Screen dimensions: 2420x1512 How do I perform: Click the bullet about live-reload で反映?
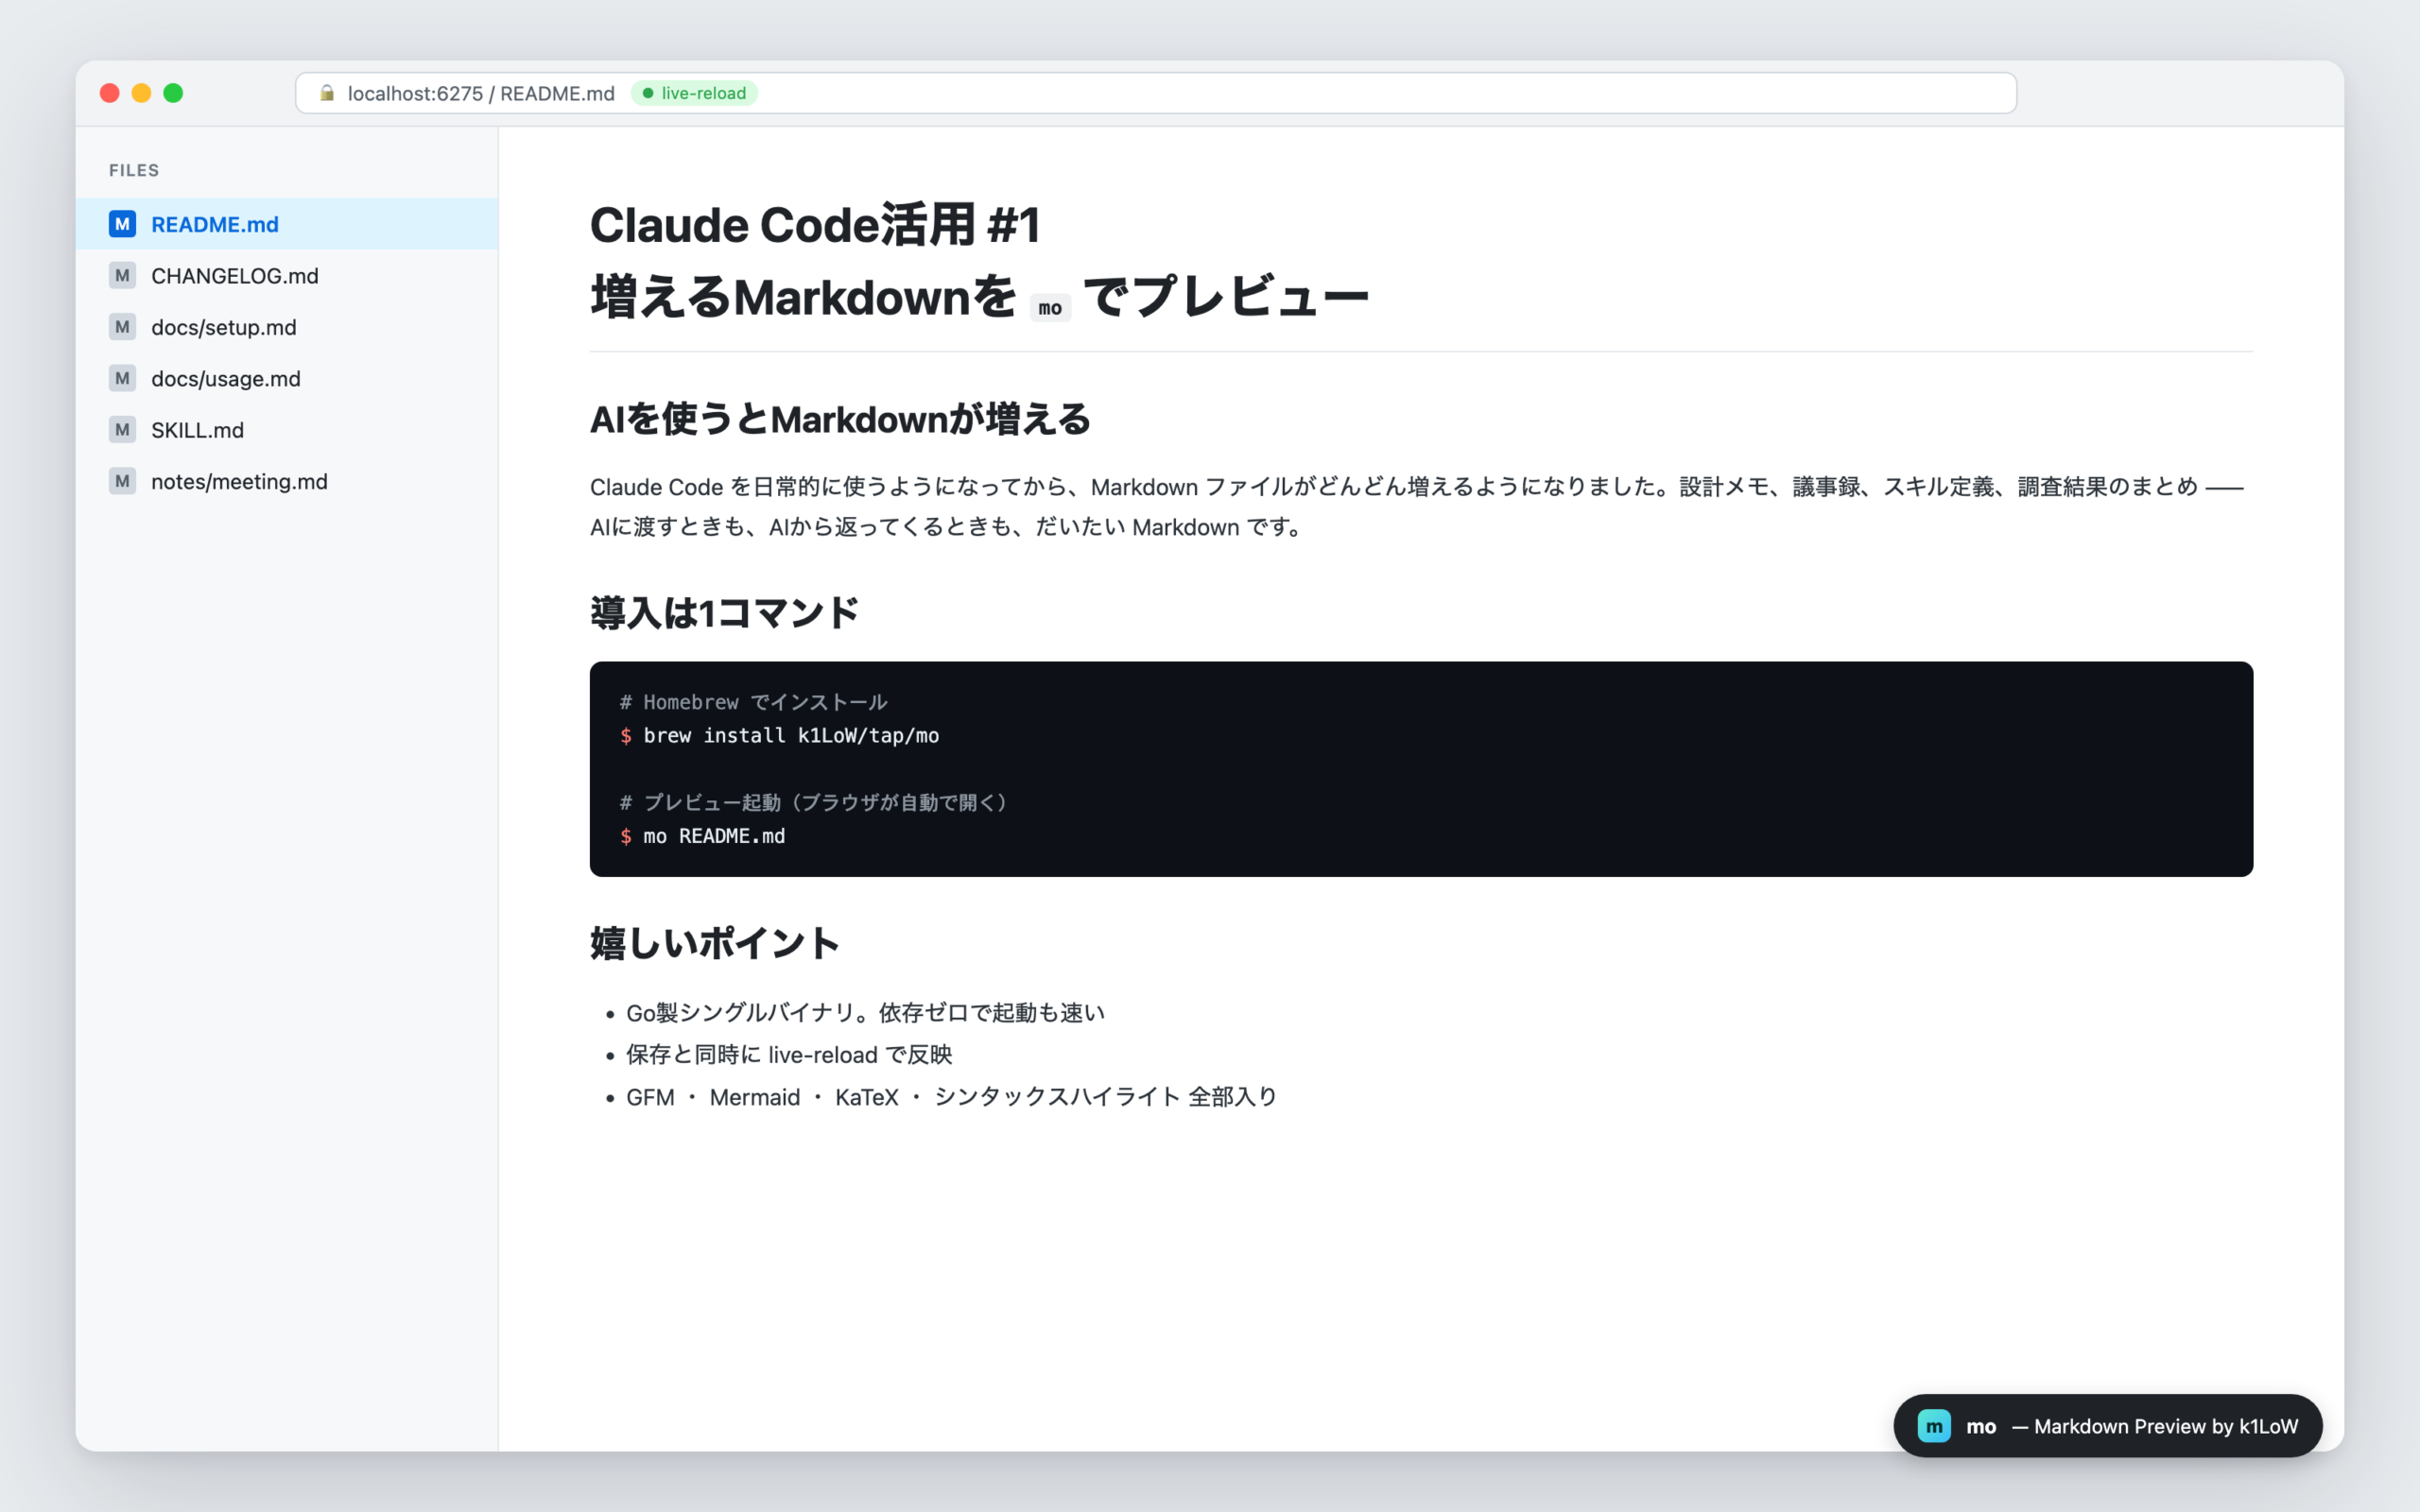tap(789, 1055)
